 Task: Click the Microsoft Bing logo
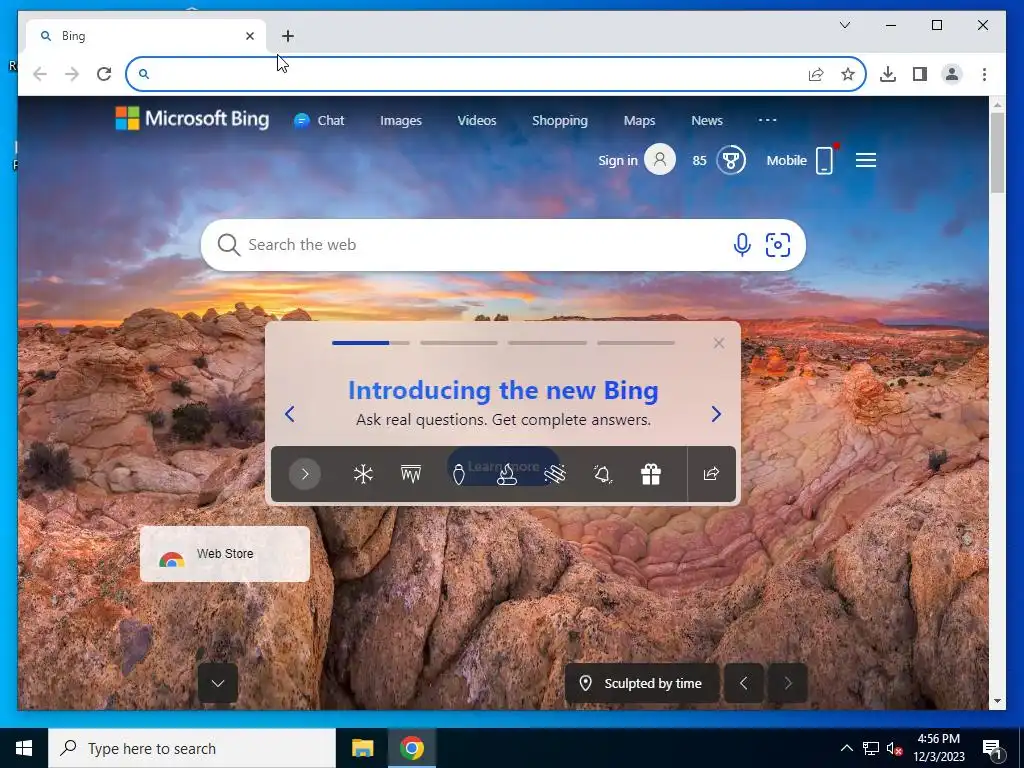[x=192, y=119]
